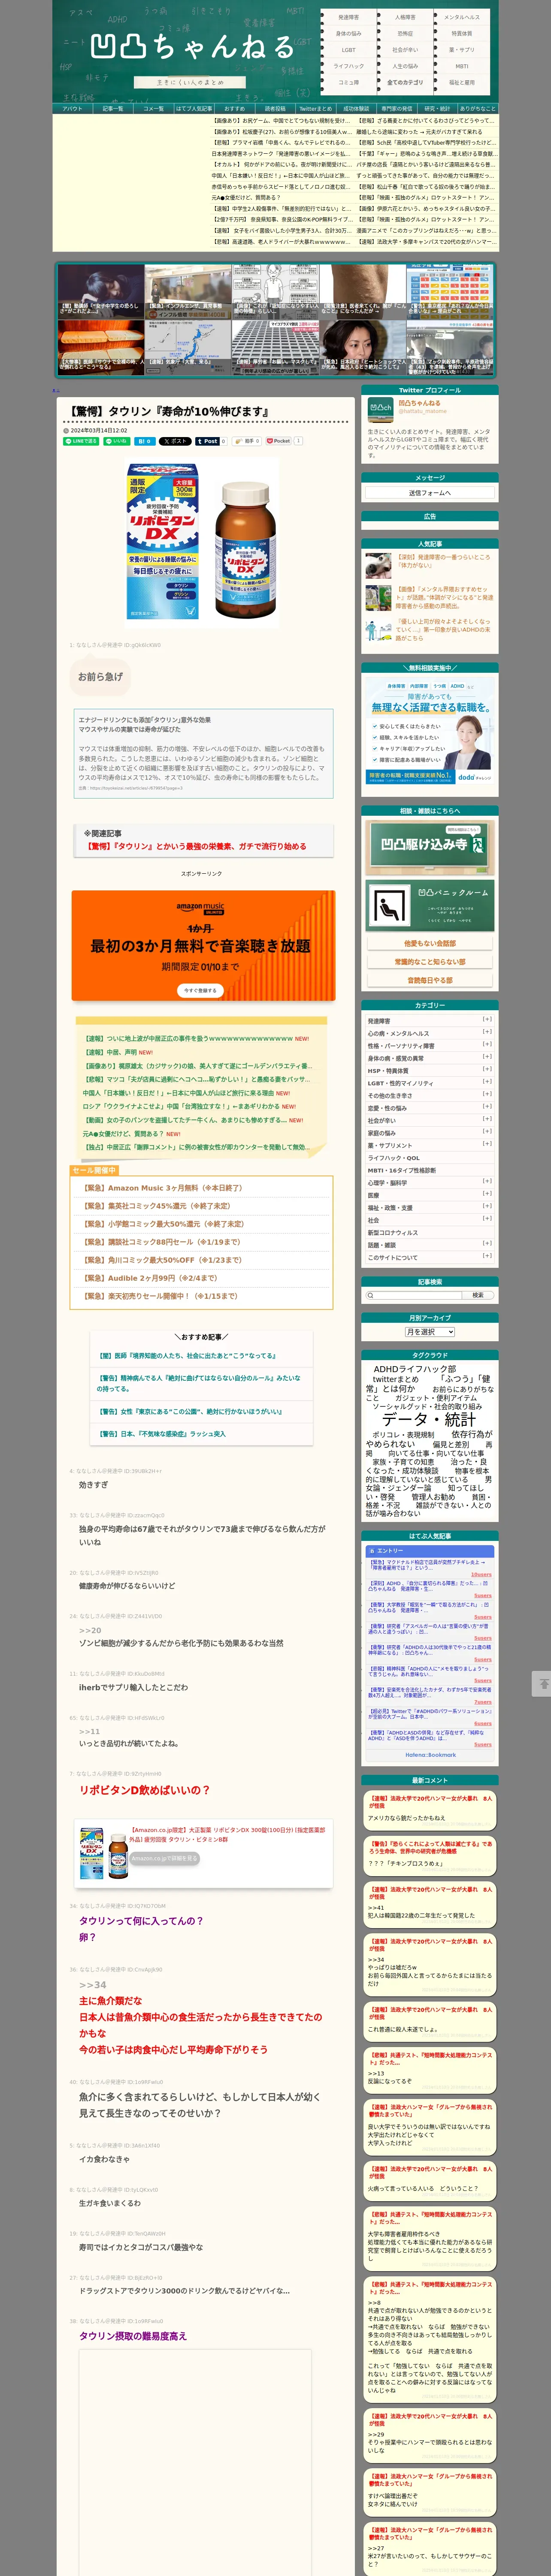The image size is (551, 2576).
Task: Open 読者投稿 in the navigation bar
Action: (x=275, y=109)
